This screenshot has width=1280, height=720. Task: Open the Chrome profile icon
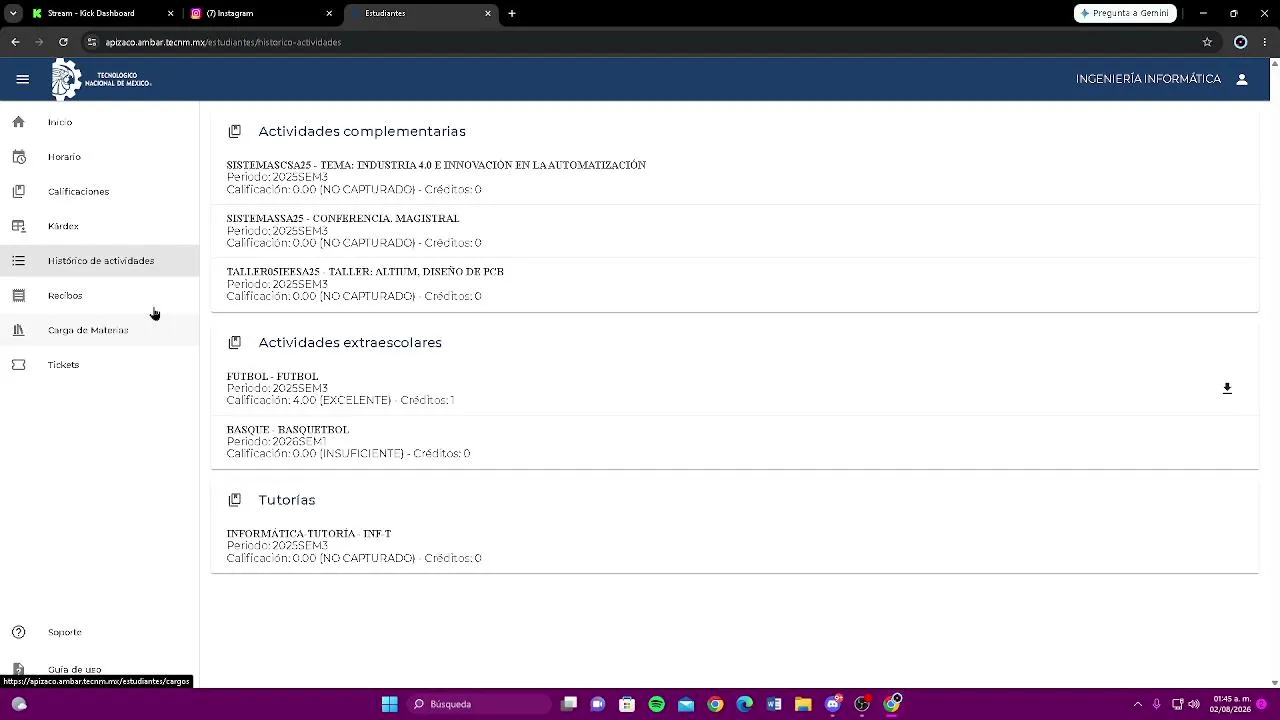click(x=1241, y=42)
